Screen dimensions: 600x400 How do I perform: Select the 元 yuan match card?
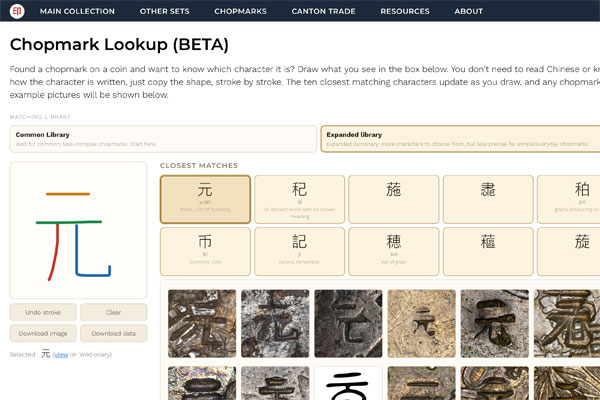click(x=205, y=199)
